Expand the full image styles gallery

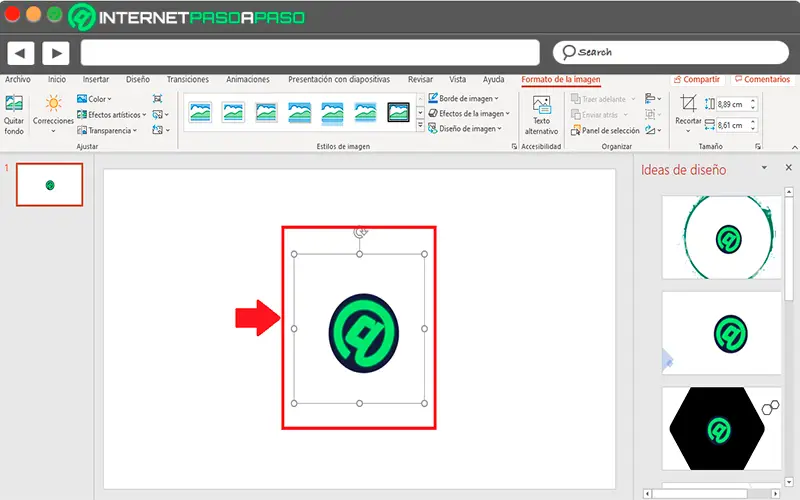pyautogui.click(x=420, y=125)
